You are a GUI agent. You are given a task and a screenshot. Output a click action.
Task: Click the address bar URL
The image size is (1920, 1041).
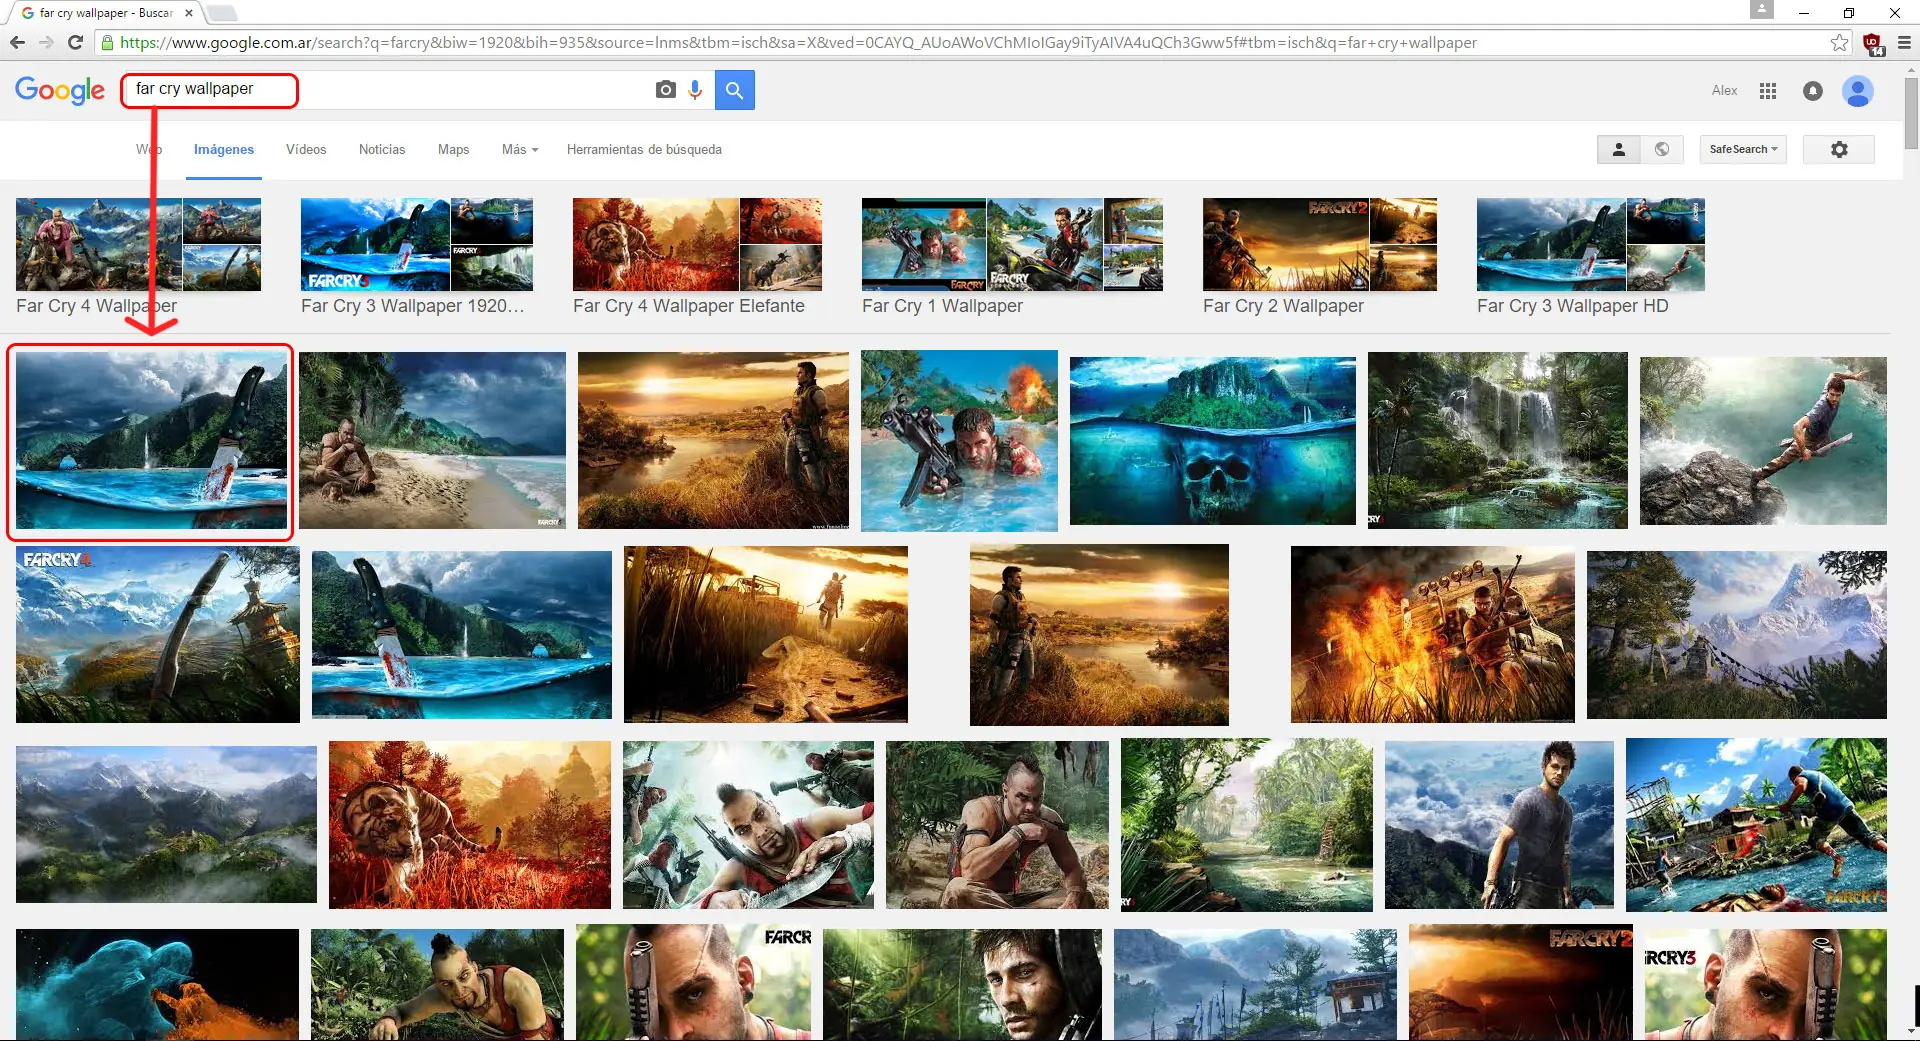click(x=798, y=43)
